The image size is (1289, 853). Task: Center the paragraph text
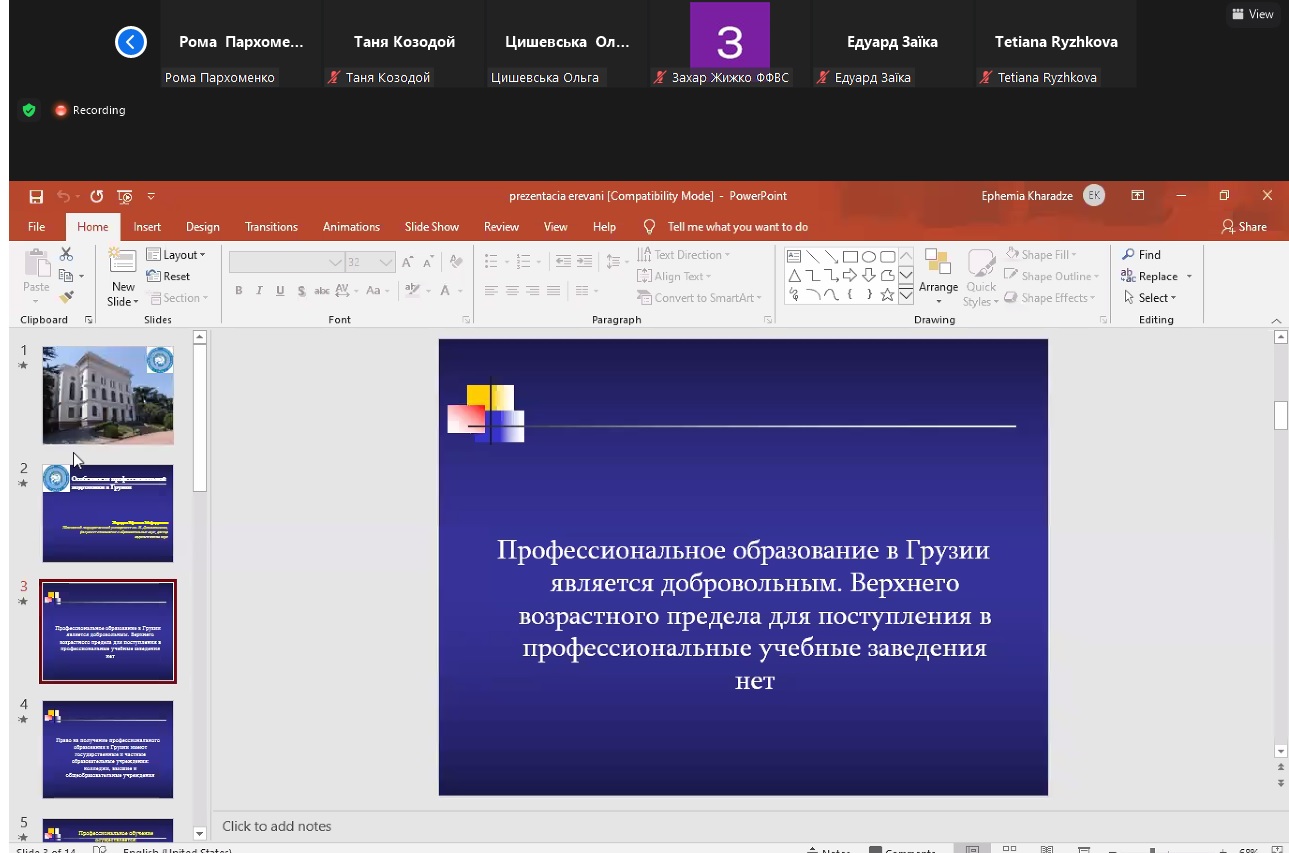[x=512, y=291]
